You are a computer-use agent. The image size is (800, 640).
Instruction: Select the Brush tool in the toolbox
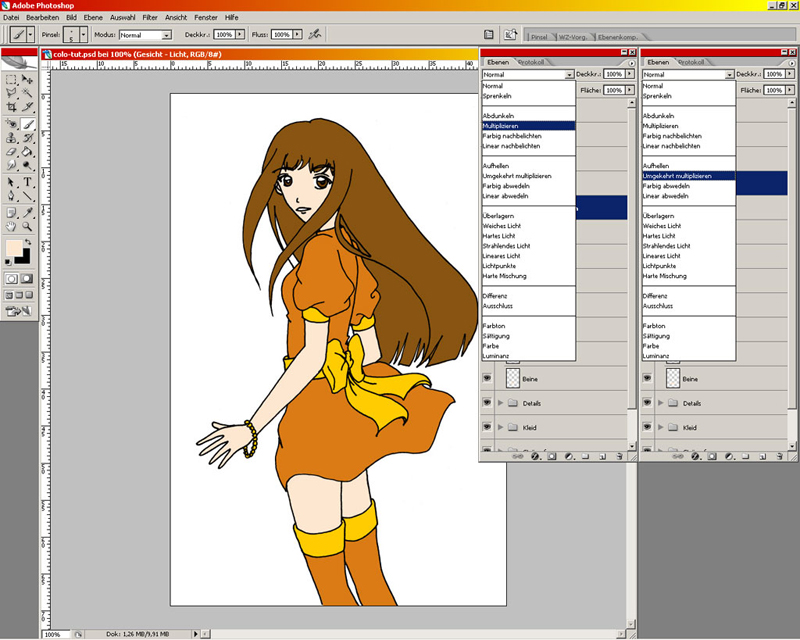(x=28, y=124)
